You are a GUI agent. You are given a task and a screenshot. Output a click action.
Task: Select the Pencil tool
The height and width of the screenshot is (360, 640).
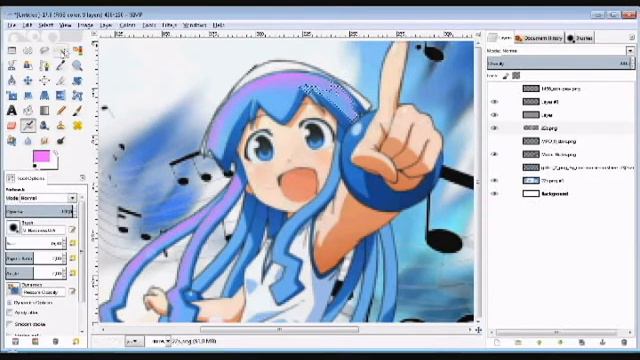click(61, 110)
